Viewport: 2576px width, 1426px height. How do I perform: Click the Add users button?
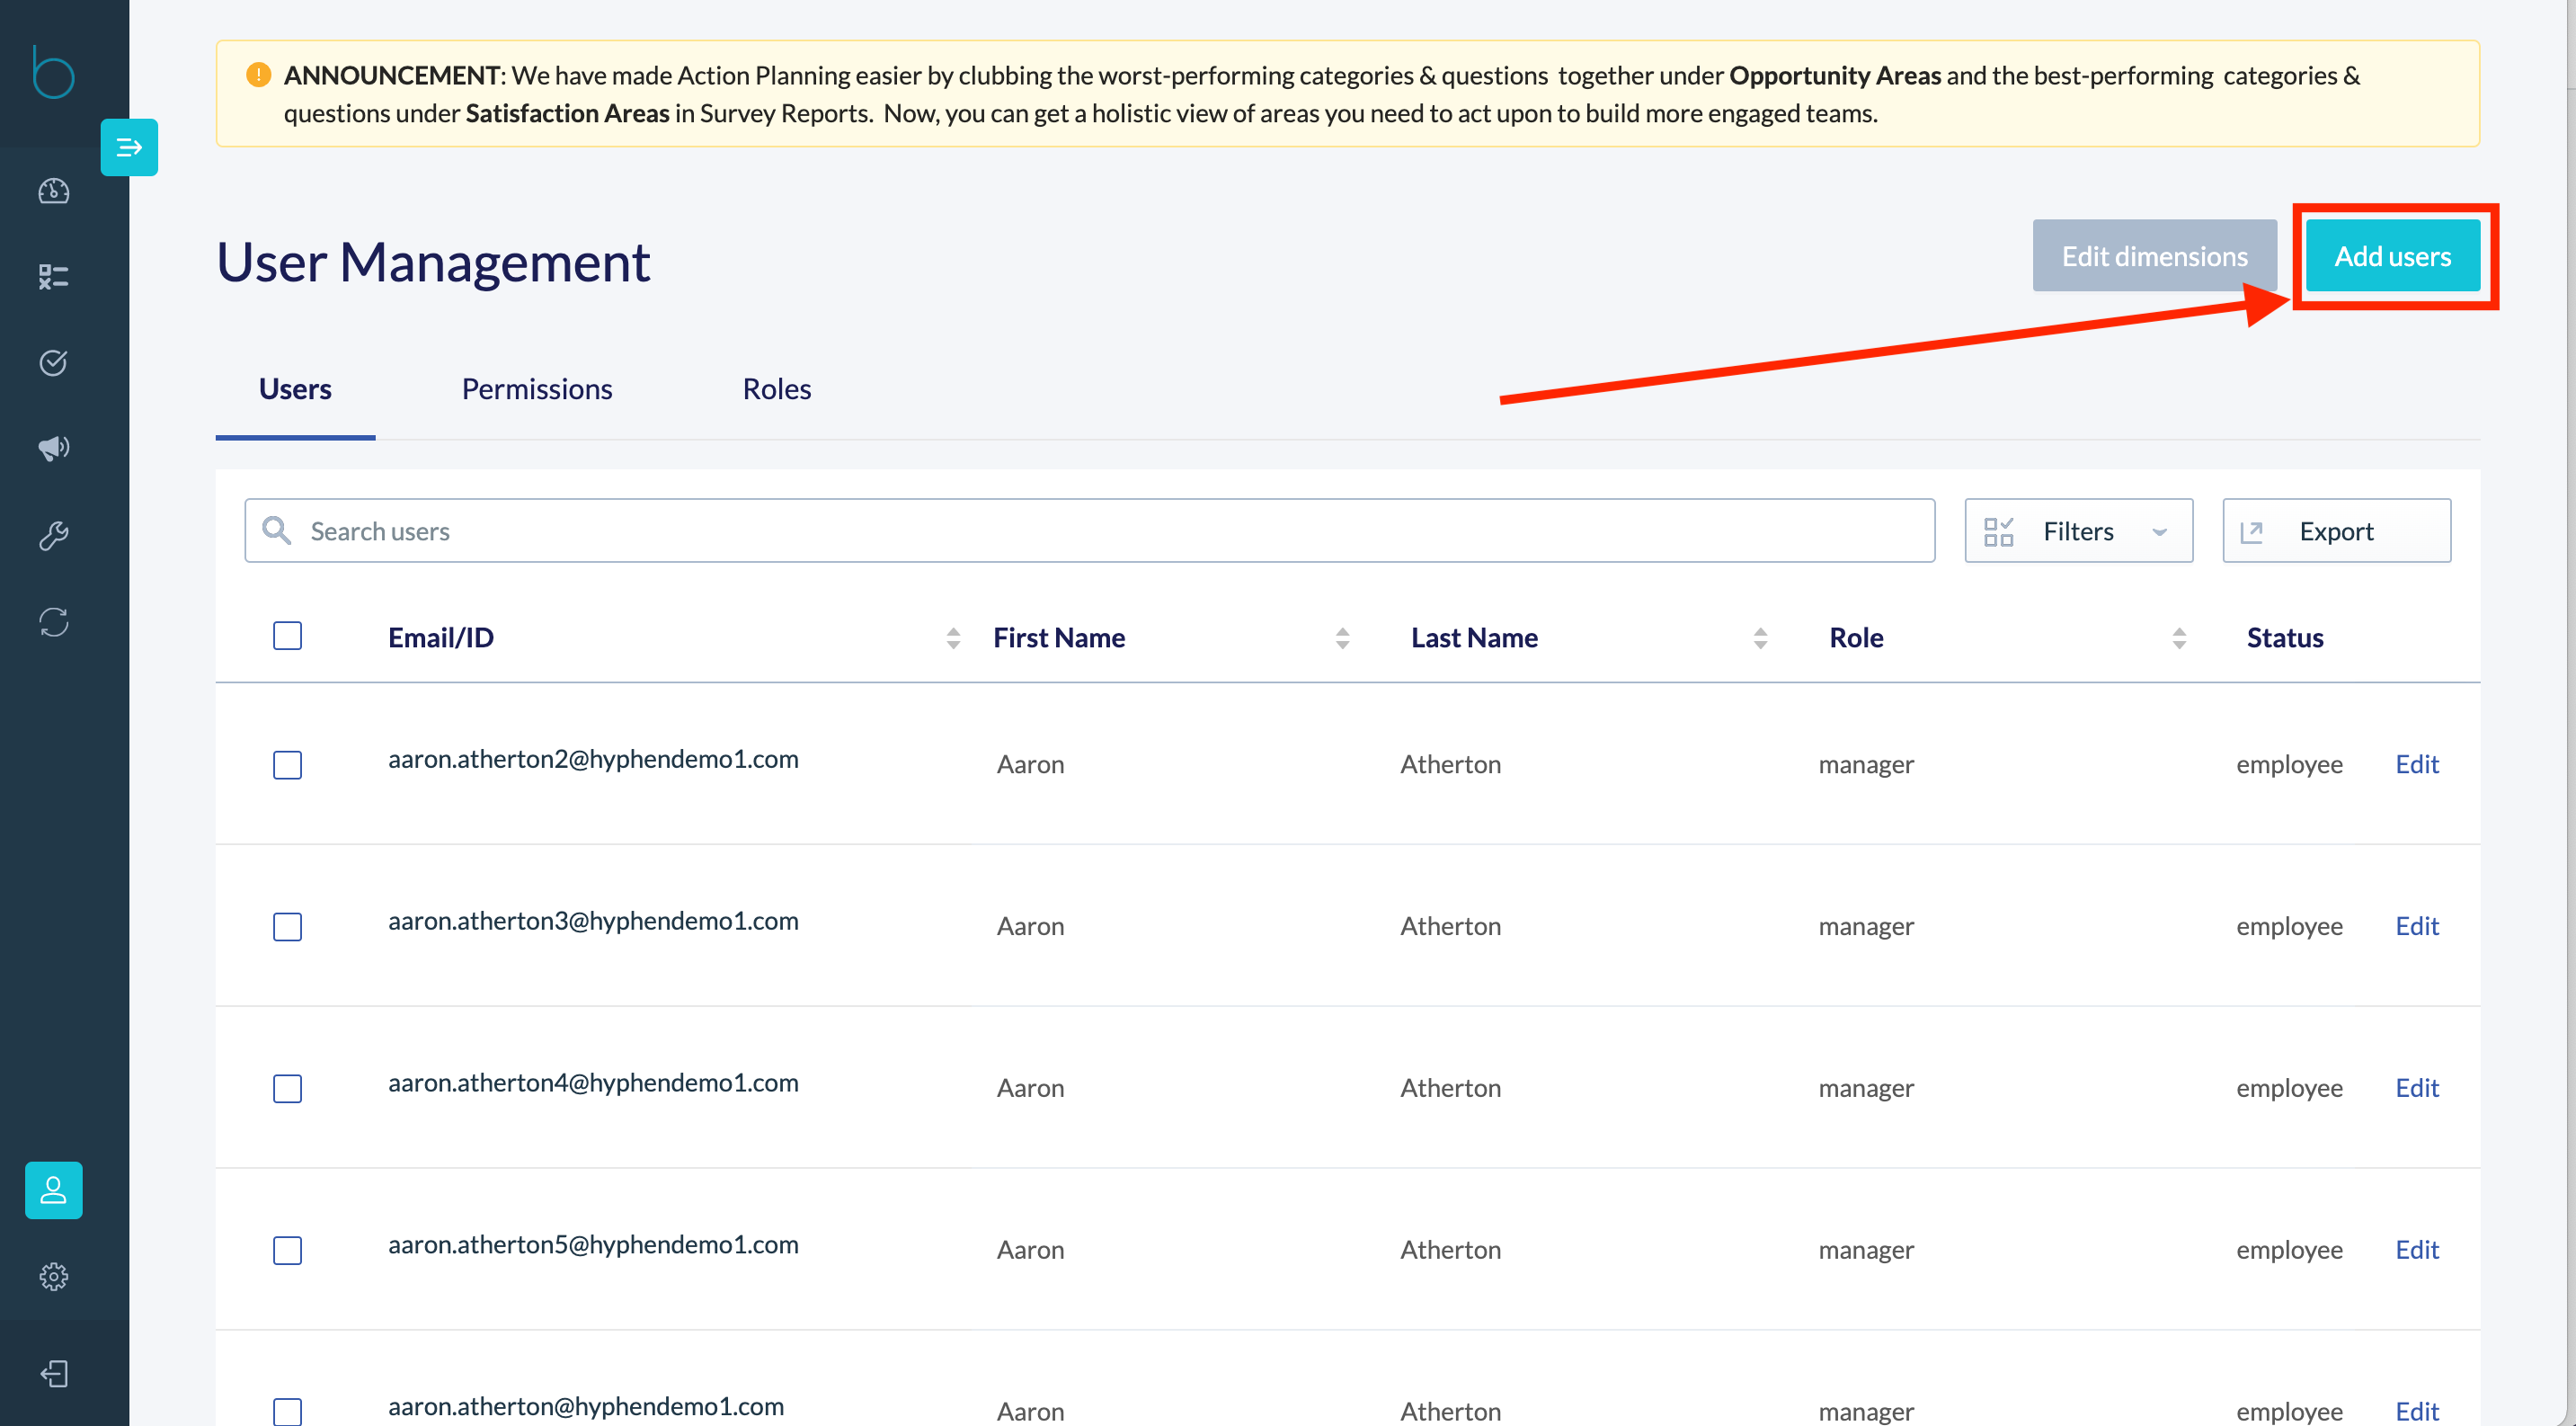pos(2392,256)
